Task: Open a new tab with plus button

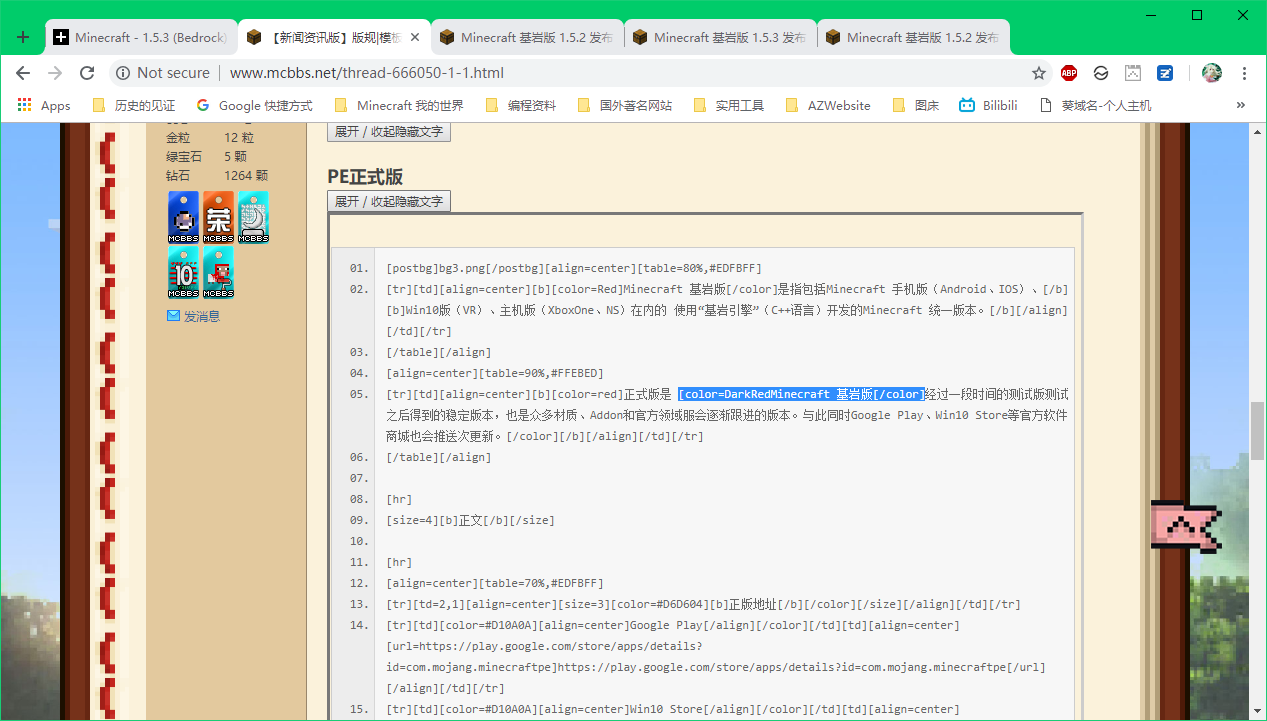Action: coord(23,37)
